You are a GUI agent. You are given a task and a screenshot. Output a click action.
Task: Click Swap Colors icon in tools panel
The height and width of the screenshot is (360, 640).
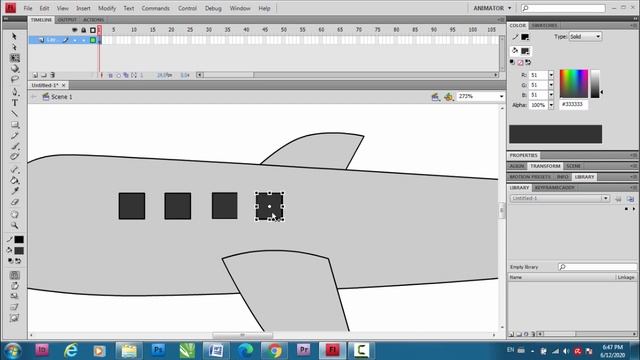click(18, 261)
